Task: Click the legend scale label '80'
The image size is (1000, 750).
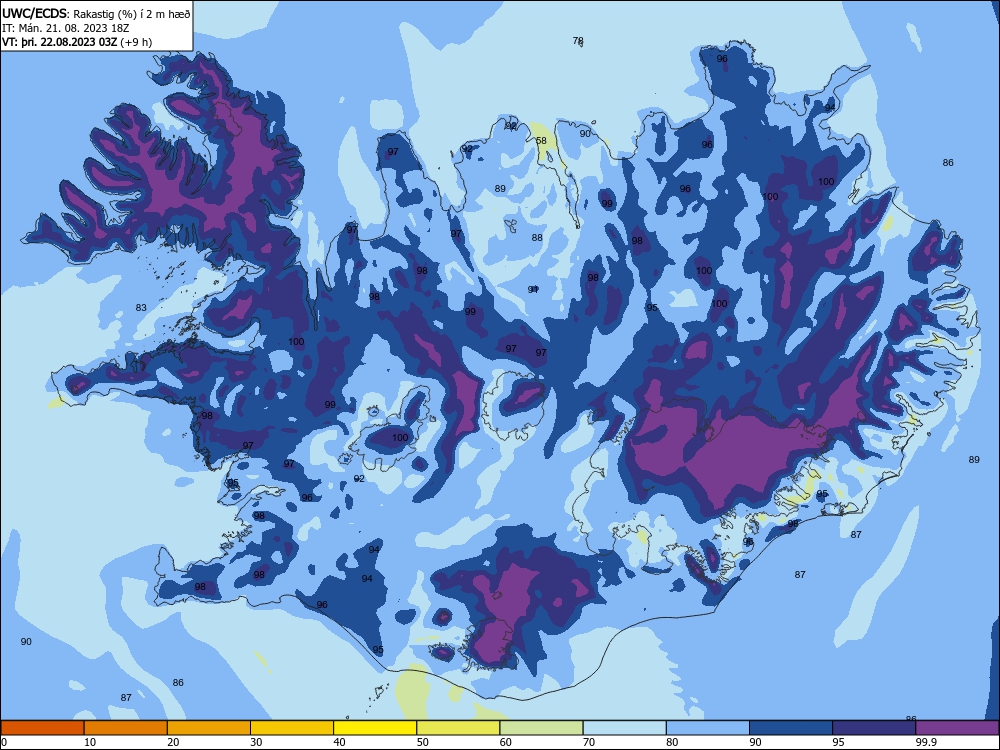Action: (x=672, y=742)
